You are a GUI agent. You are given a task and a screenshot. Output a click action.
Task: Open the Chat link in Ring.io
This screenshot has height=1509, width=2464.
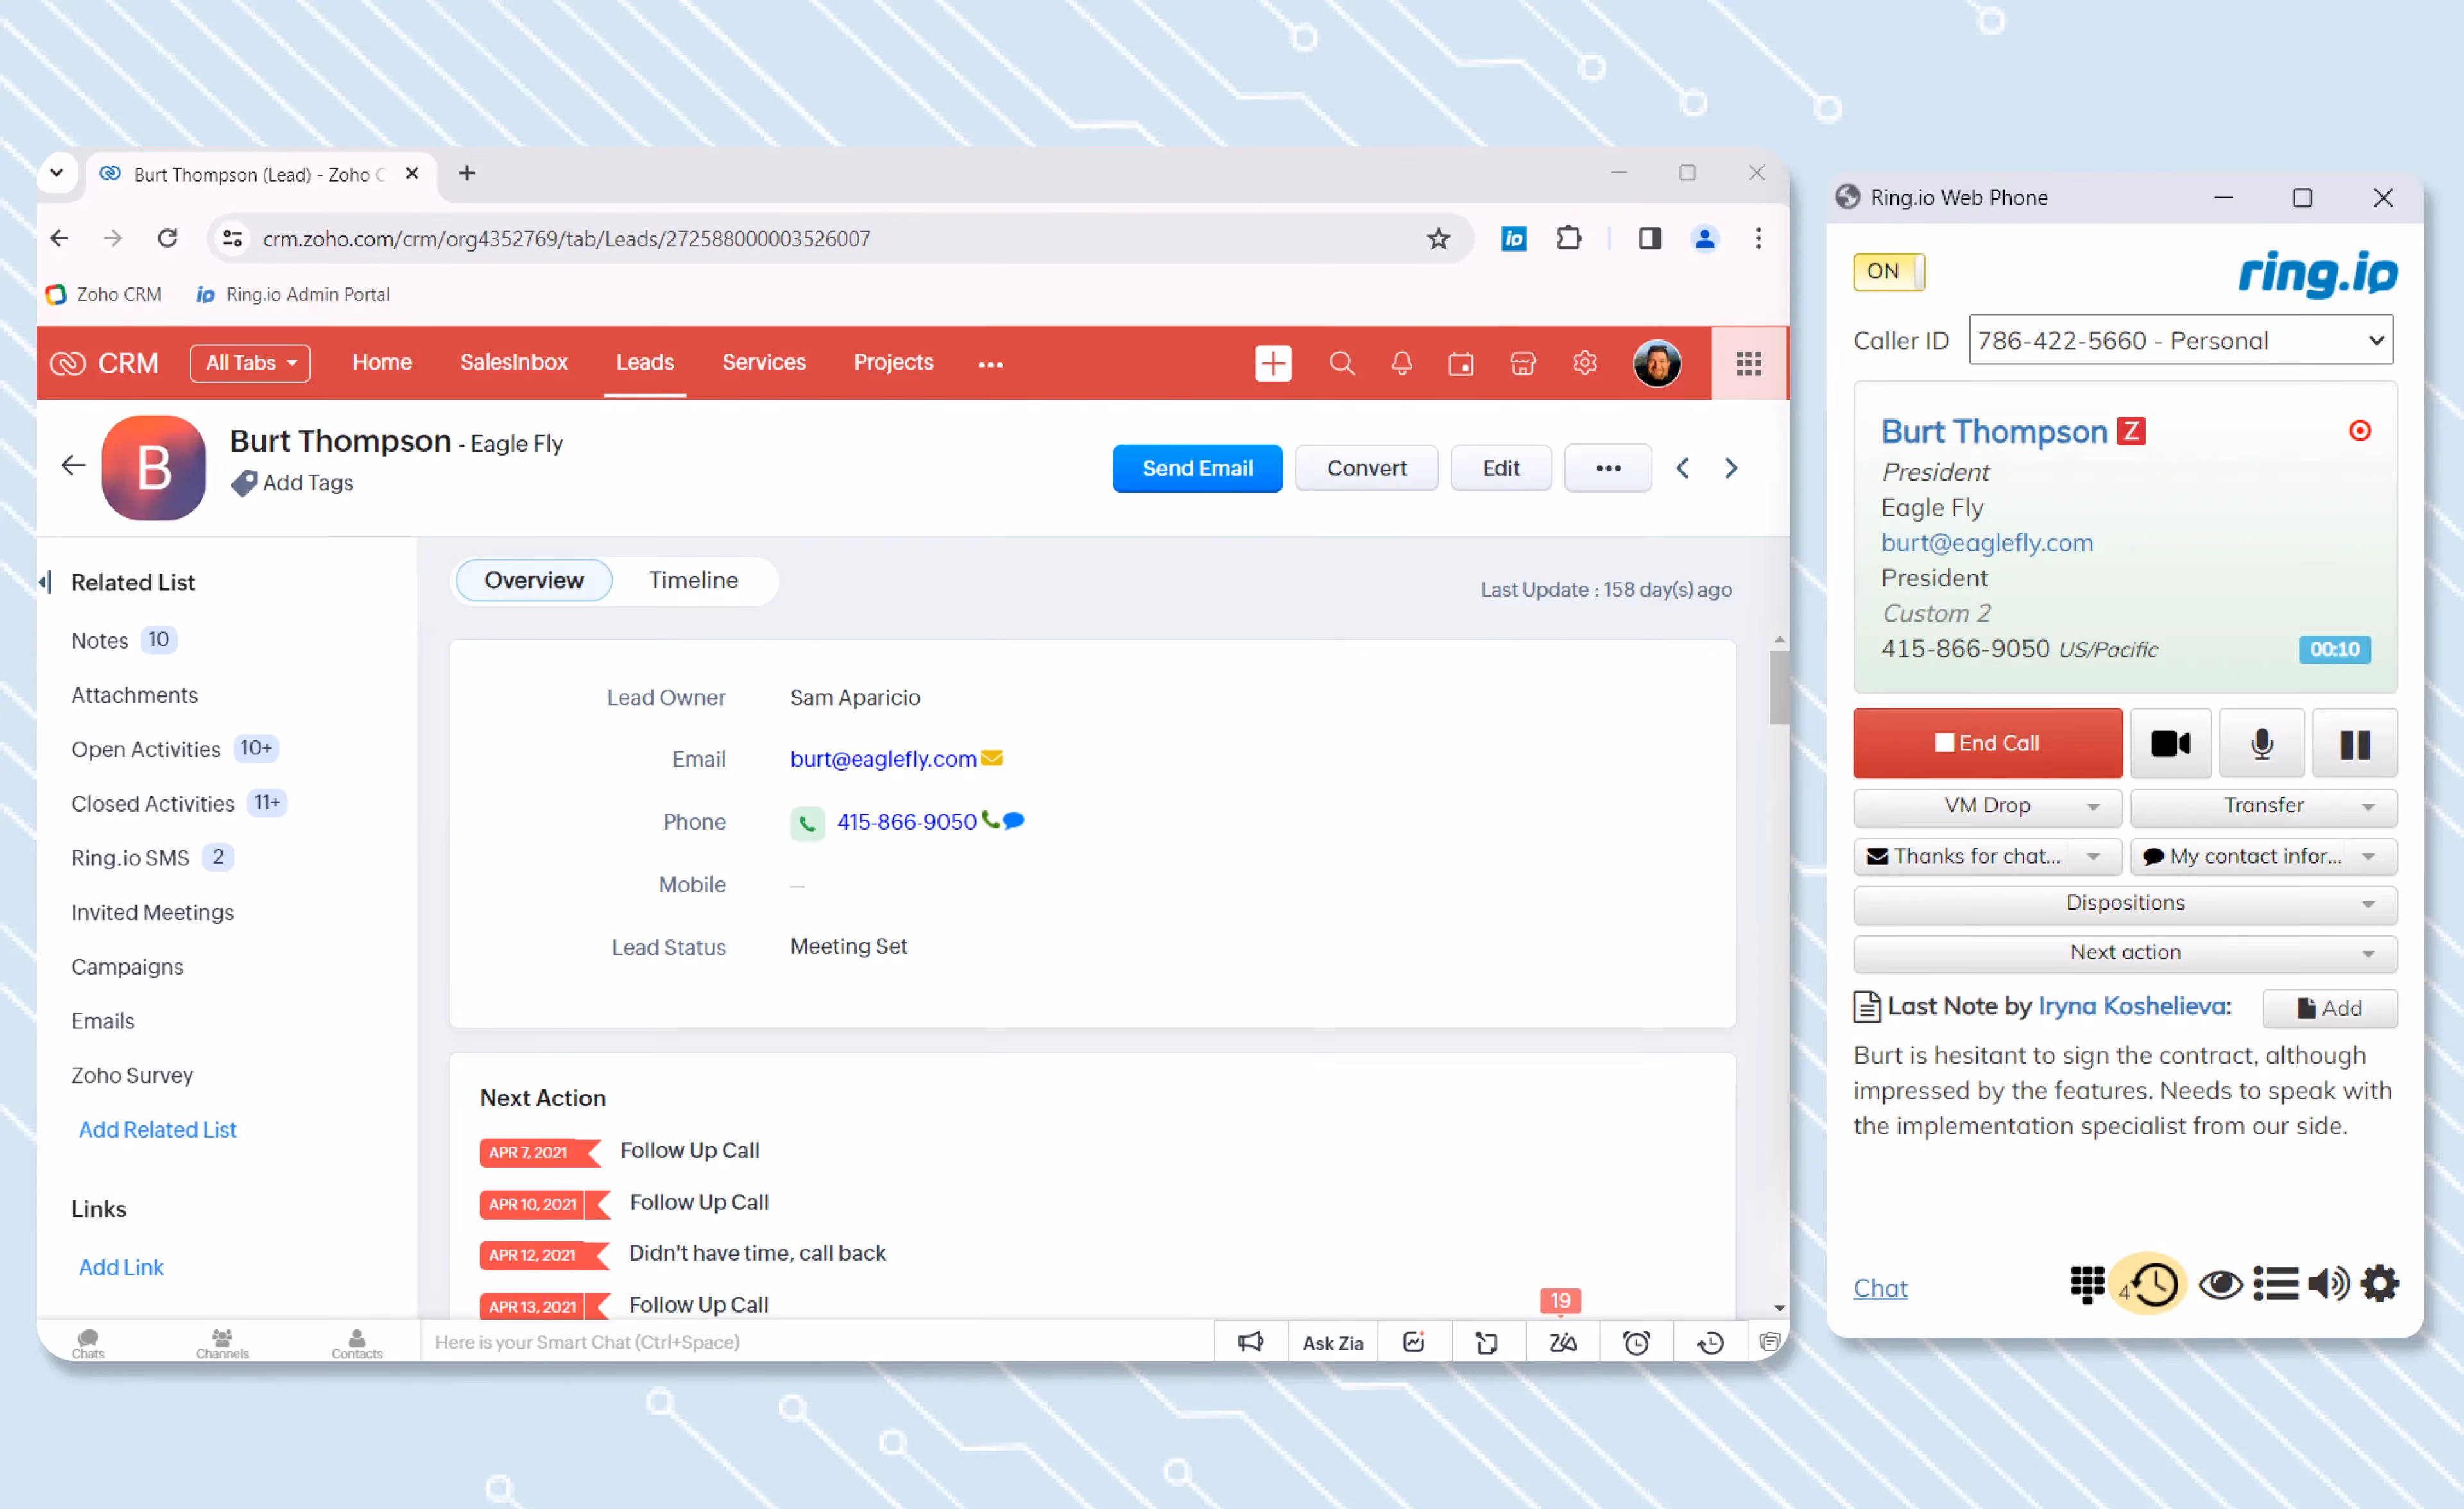(1880, 1288)
